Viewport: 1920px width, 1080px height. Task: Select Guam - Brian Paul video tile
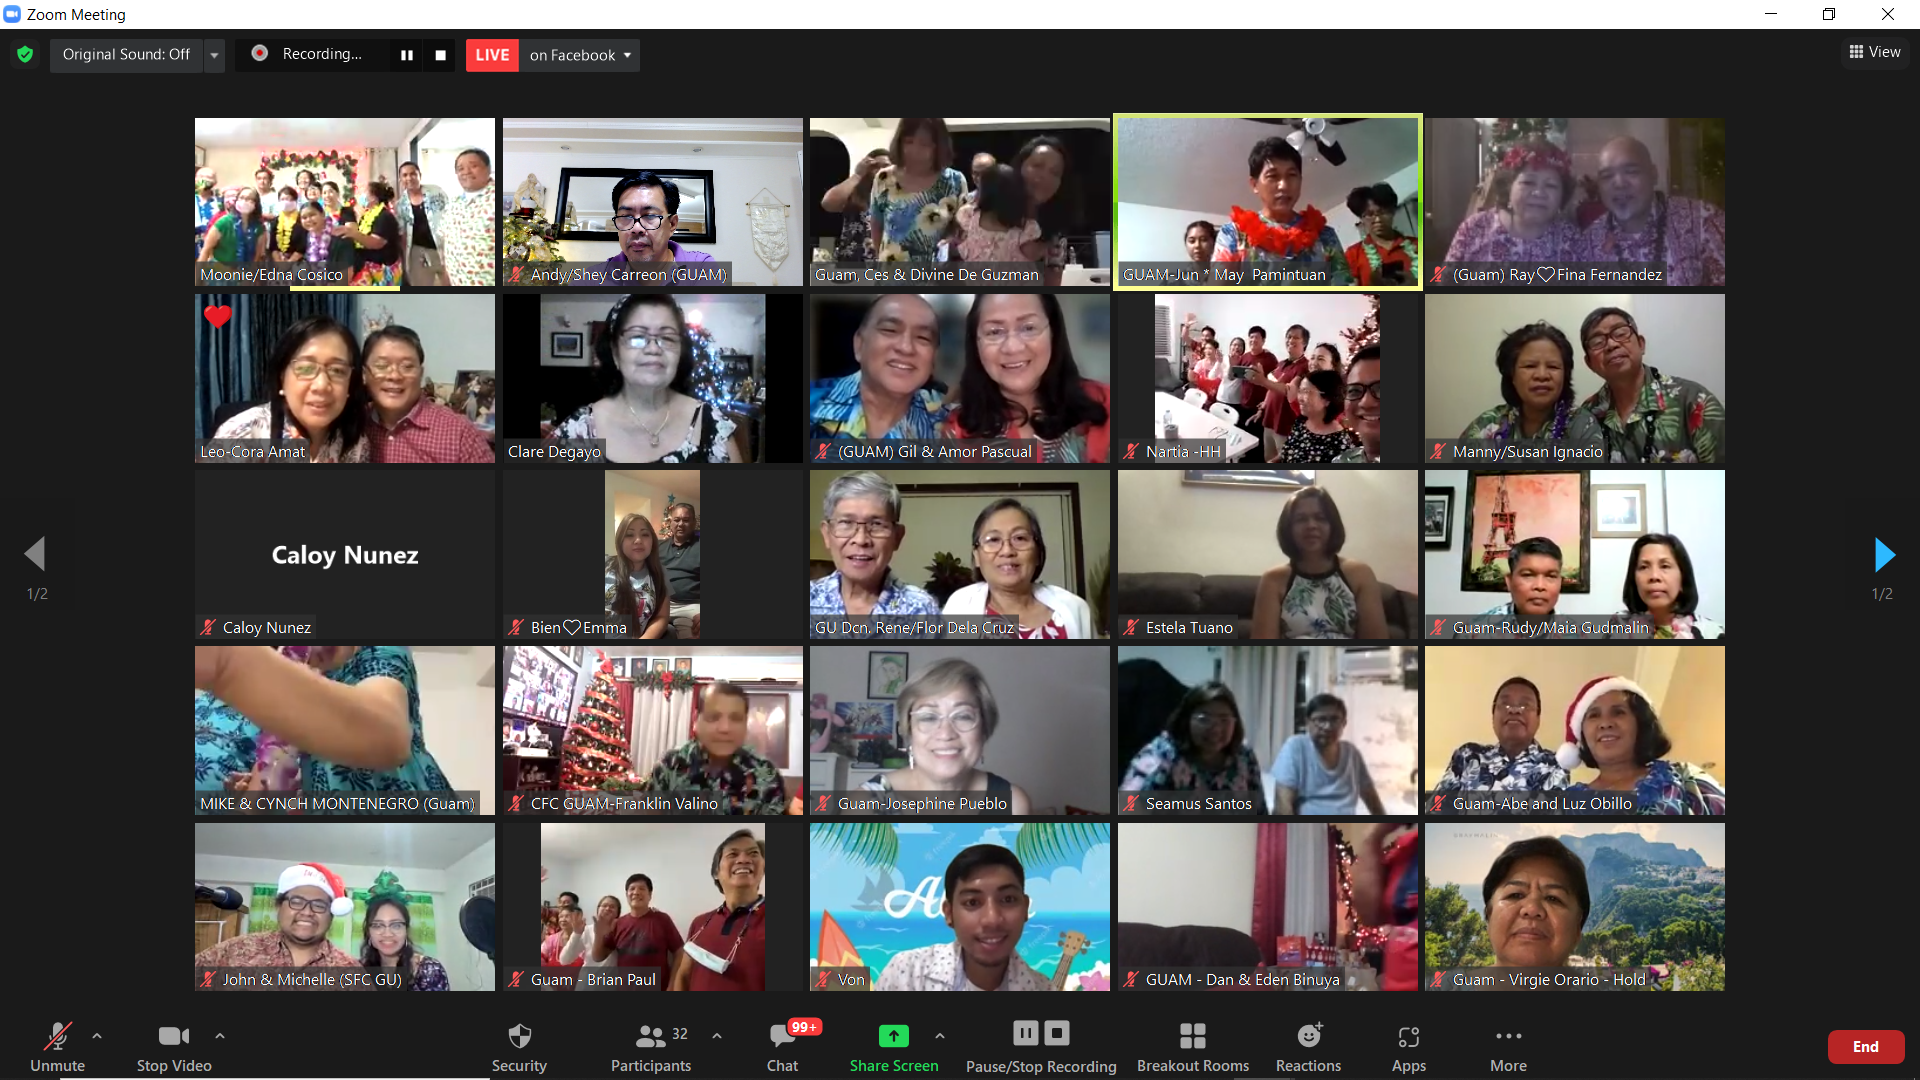(653, 907)
